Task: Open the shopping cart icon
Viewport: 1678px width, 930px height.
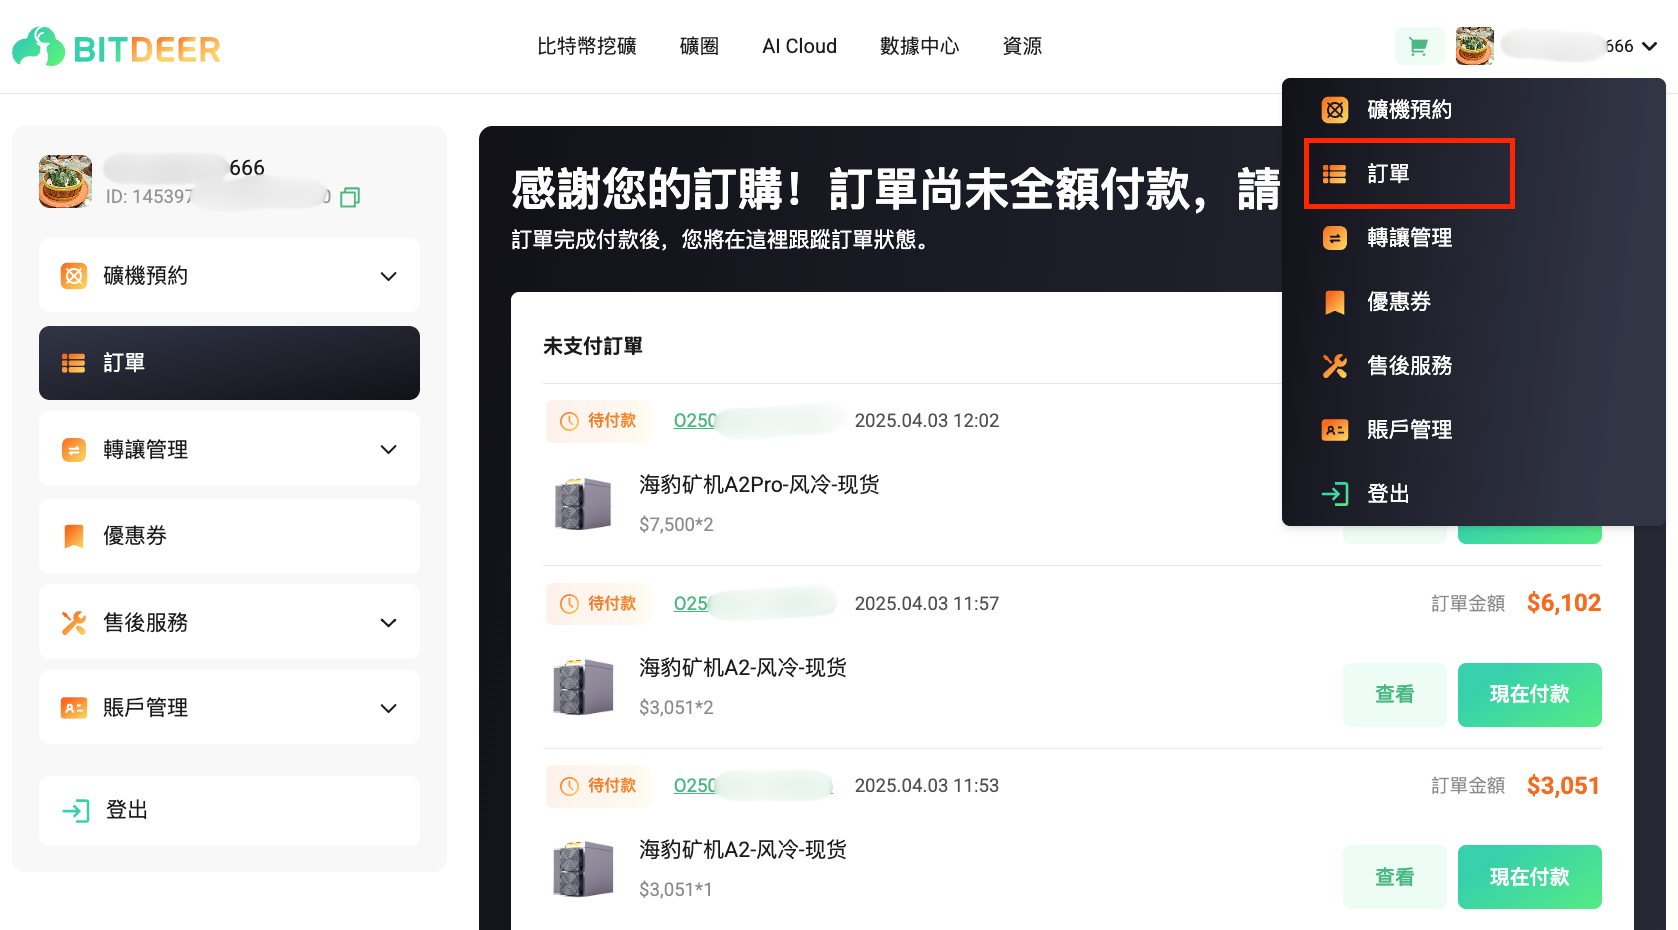Action: point(1419,46)
